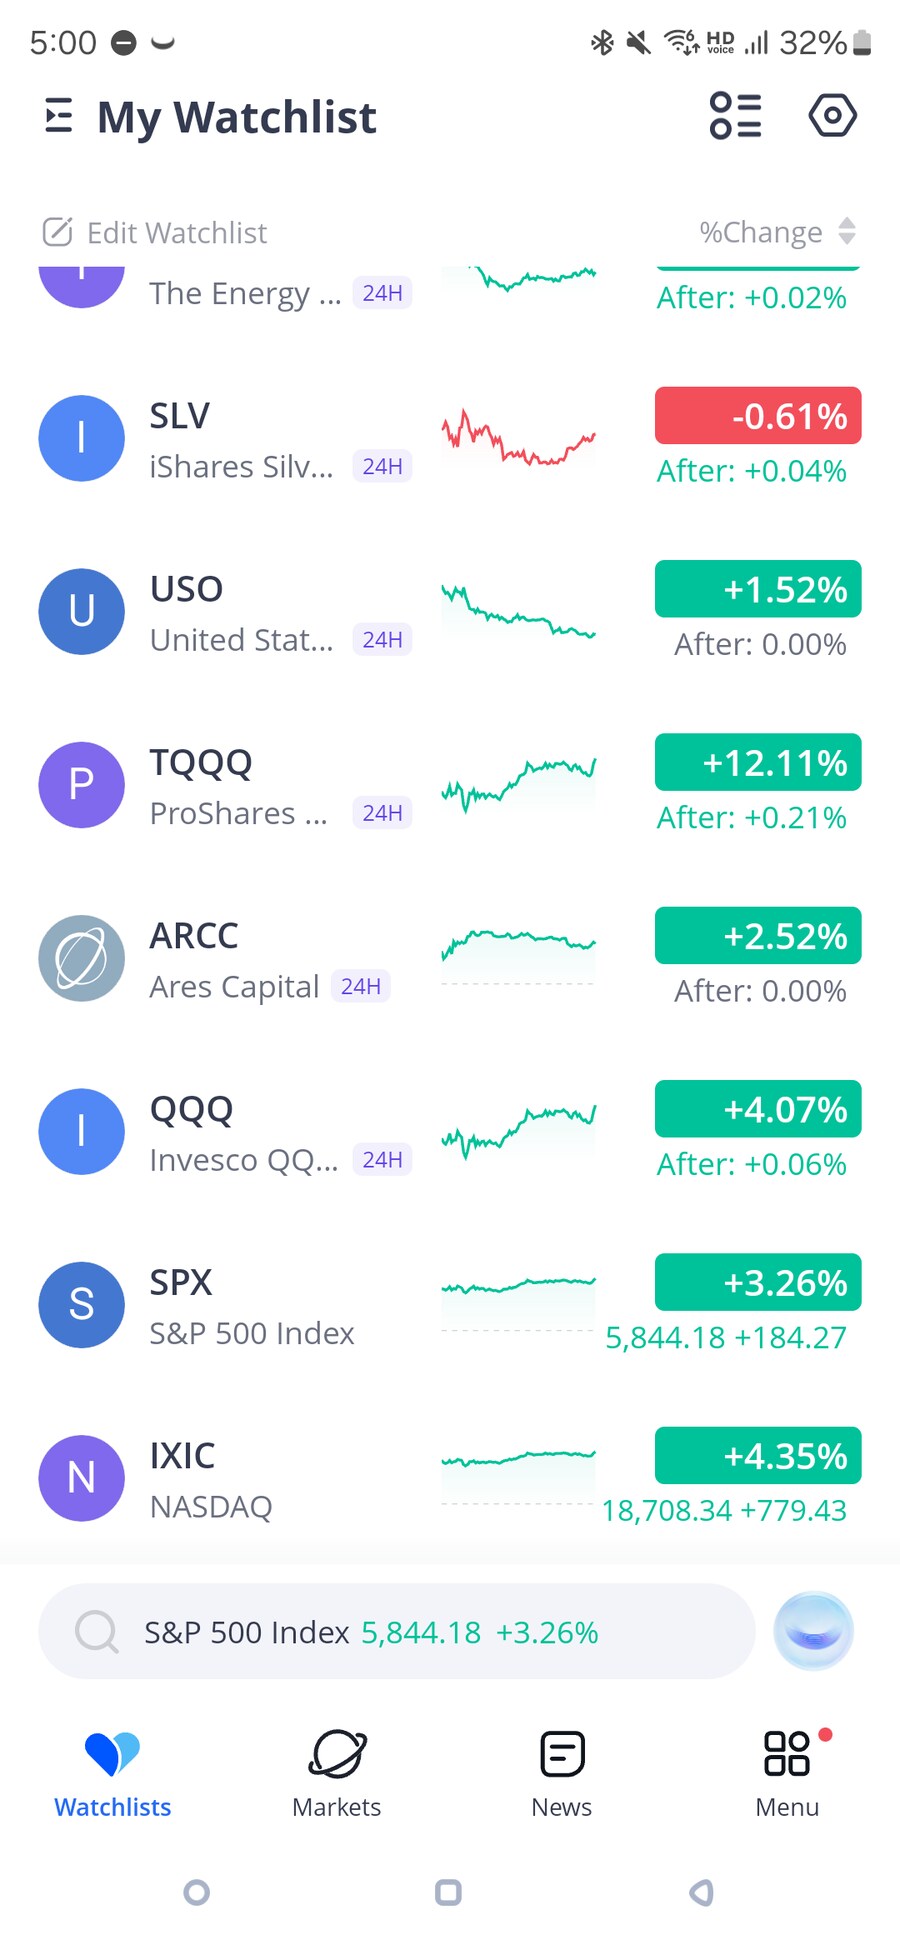
Task: Open the blue AI assistant orb
Action: click(x=813, y=1631)
